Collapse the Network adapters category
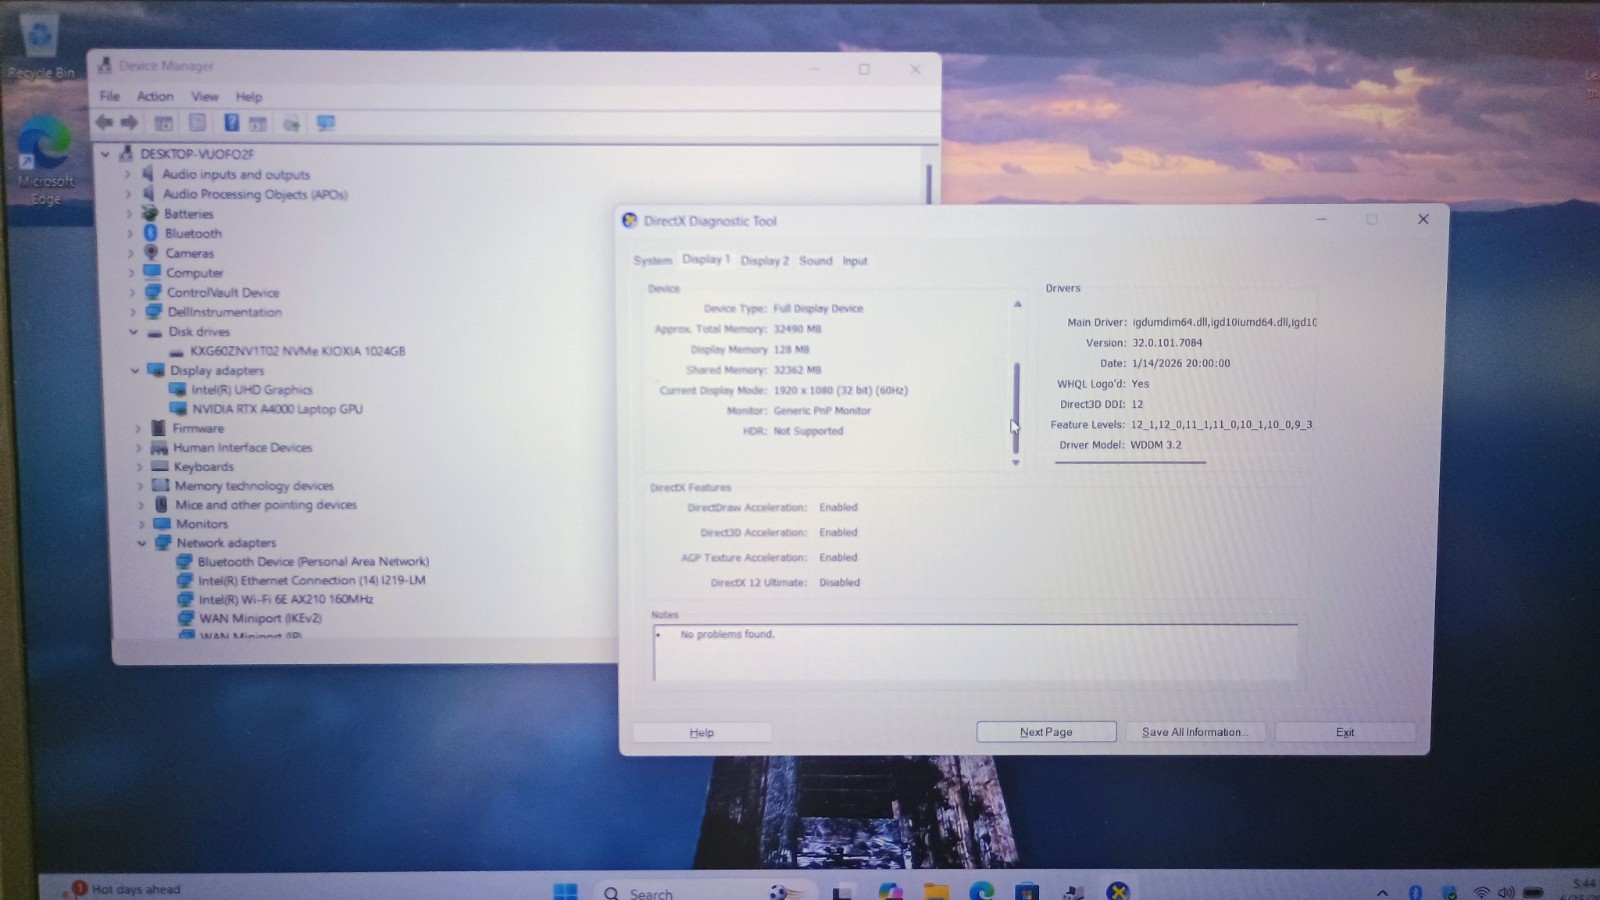 141,543
